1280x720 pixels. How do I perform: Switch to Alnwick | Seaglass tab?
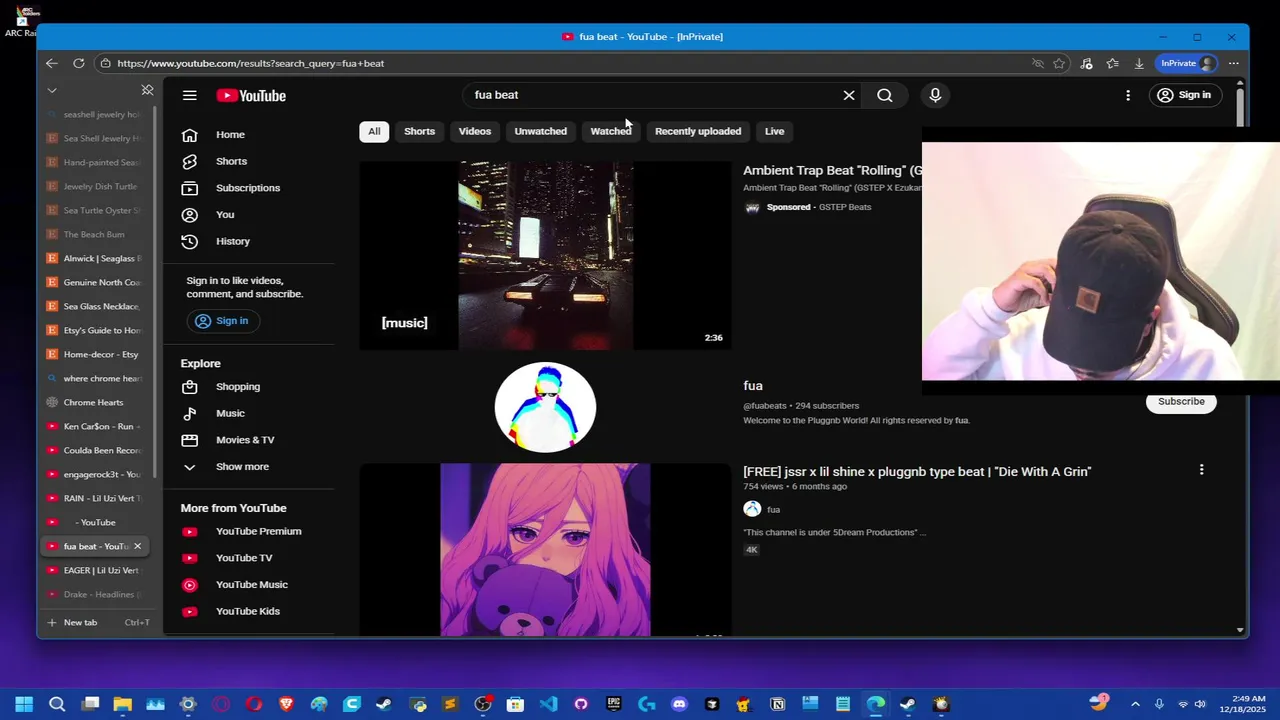click(x=97, y=258)
